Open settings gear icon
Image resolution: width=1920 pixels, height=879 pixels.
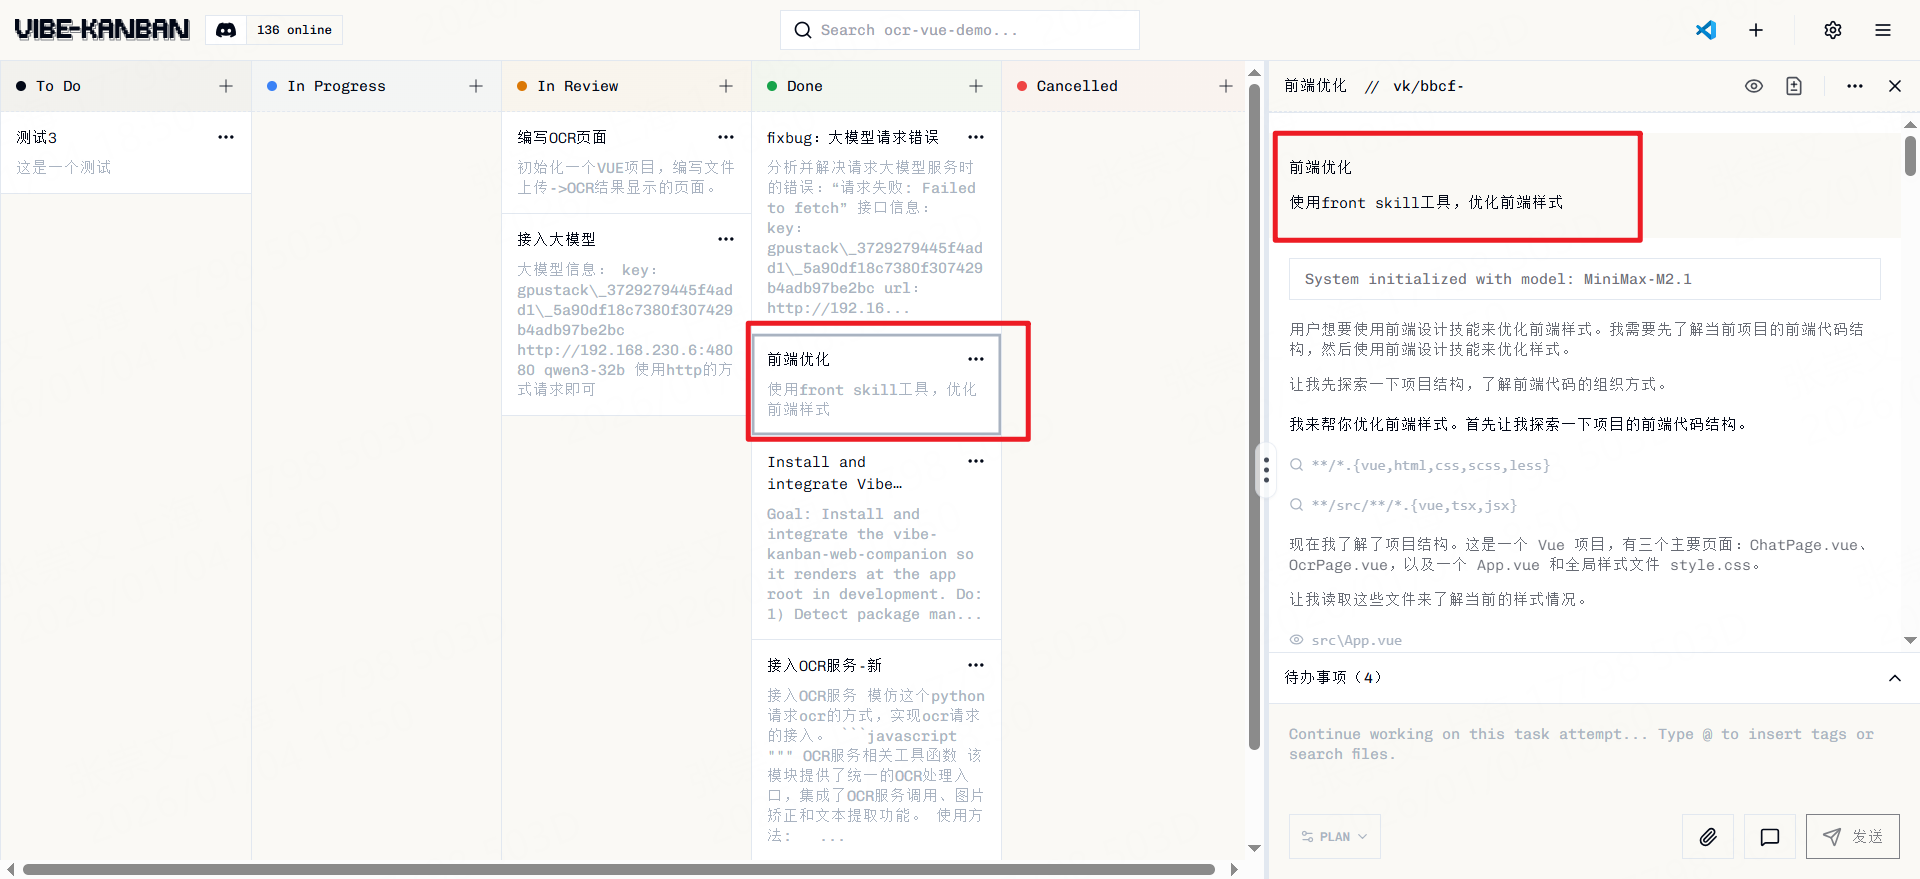(1833, 30)
